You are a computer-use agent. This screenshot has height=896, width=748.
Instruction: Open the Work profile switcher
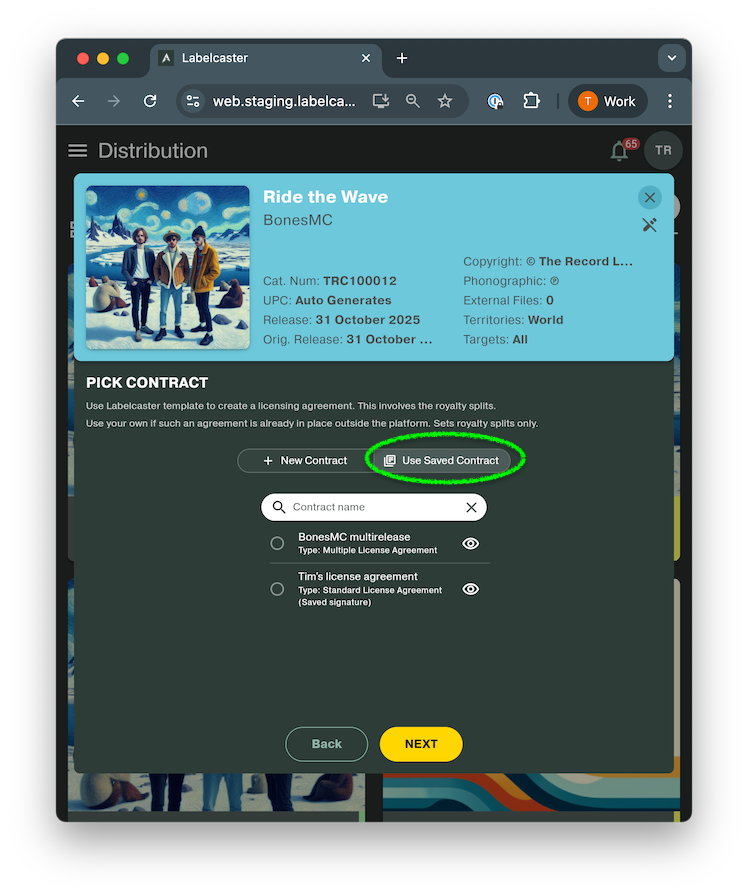(608, 101)
